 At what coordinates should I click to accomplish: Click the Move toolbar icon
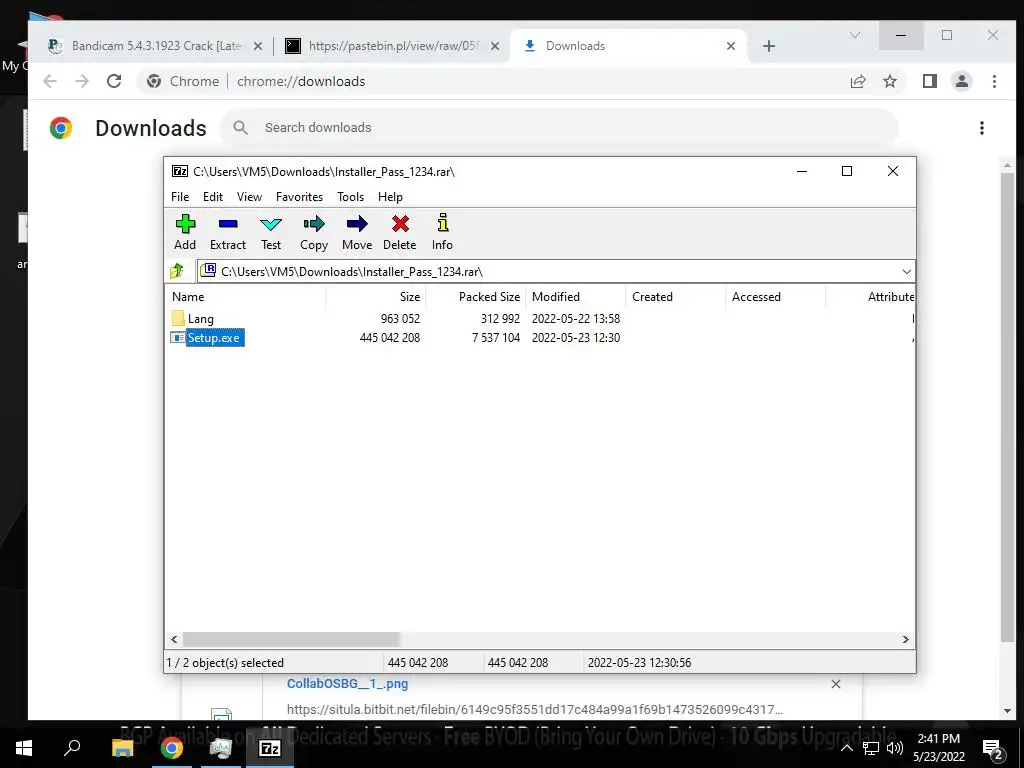[x=357, y=232]
